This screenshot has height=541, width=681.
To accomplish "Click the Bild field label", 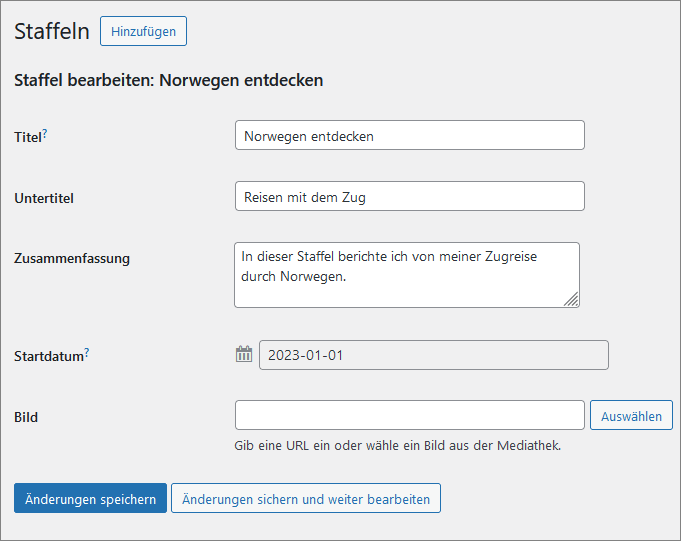I will [x=26, y=417].
